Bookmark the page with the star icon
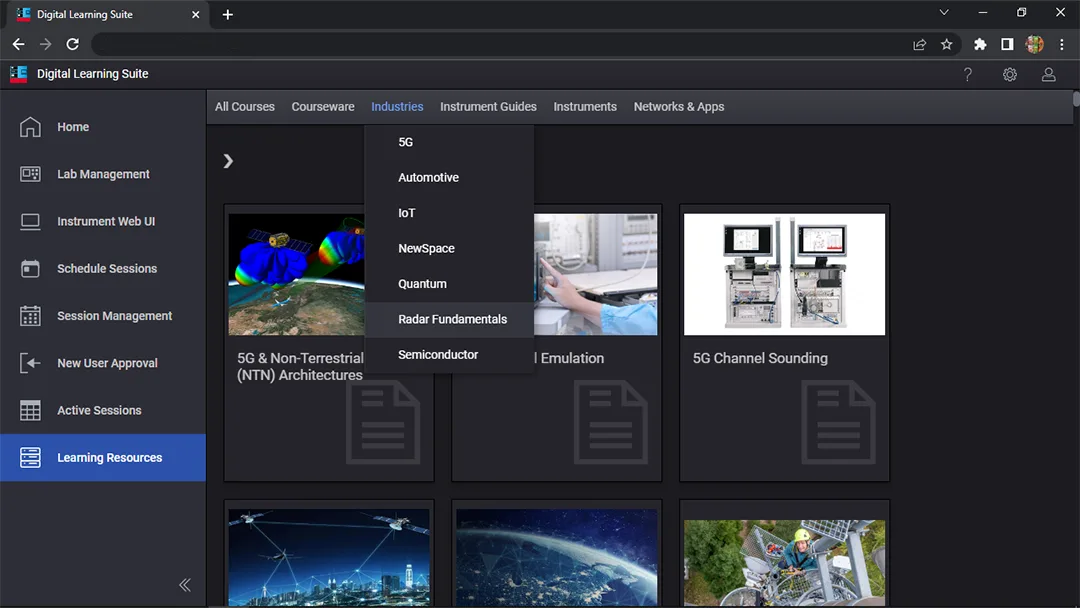1080x608 pixels. pos(946,44)
